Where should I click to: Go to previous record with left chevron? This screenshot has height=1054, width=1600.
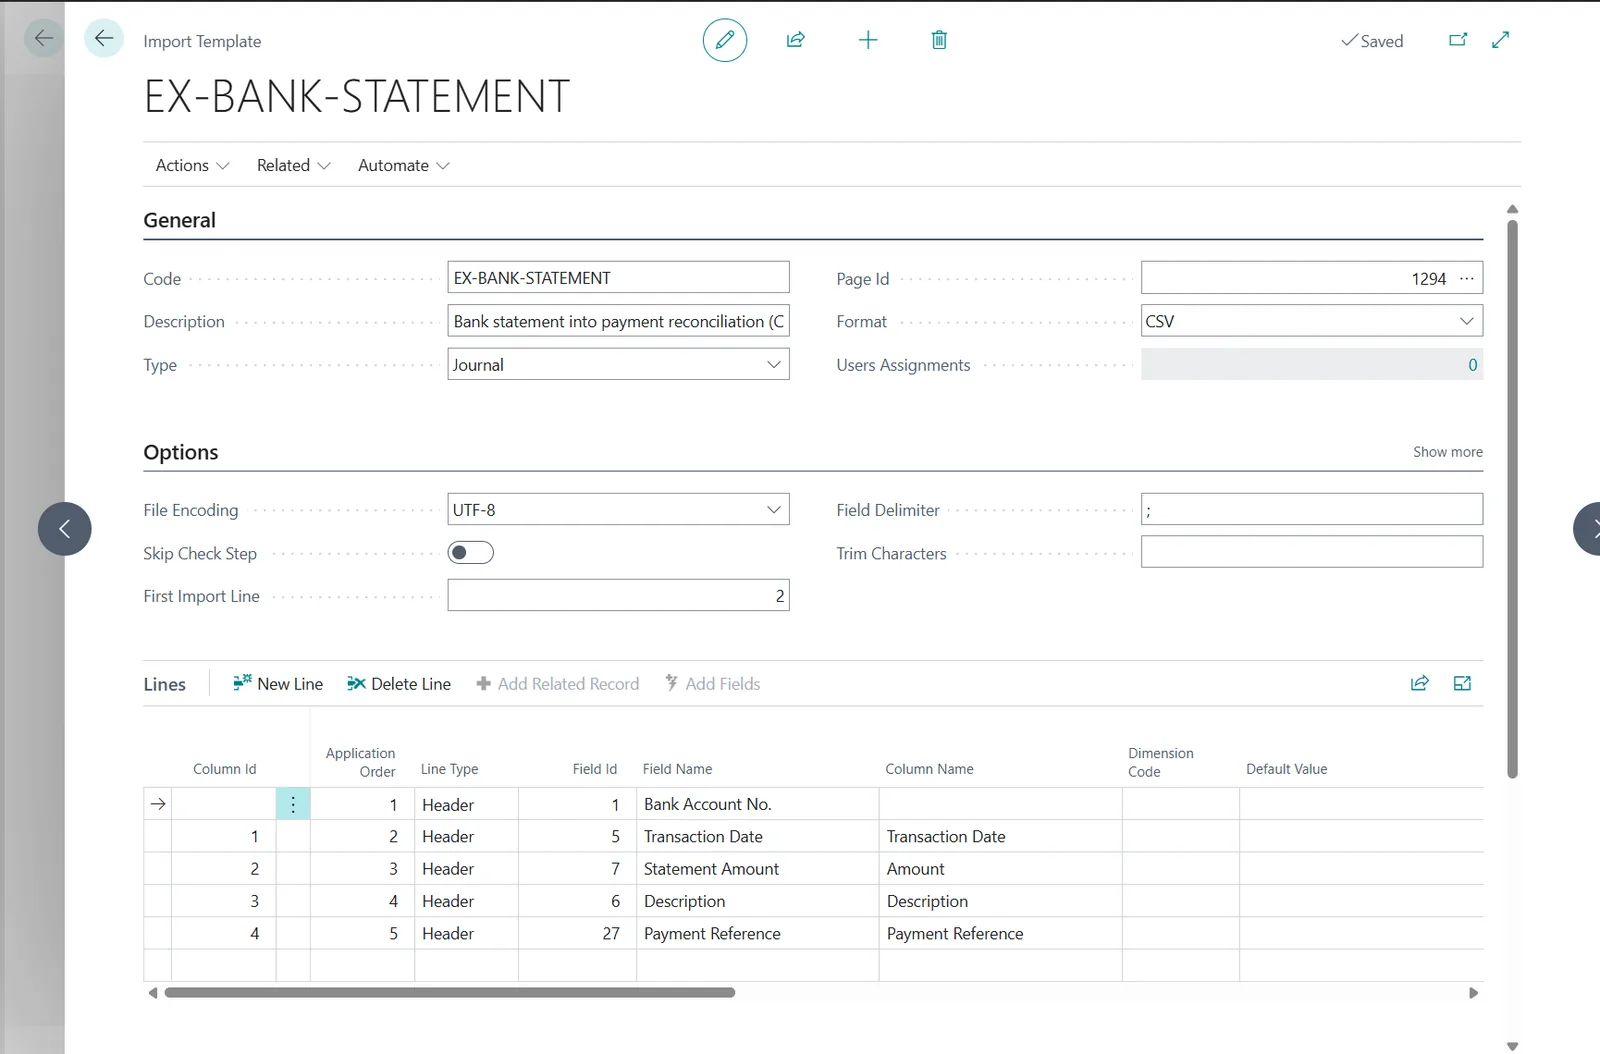pyautogui.click(x=65, y=529)
